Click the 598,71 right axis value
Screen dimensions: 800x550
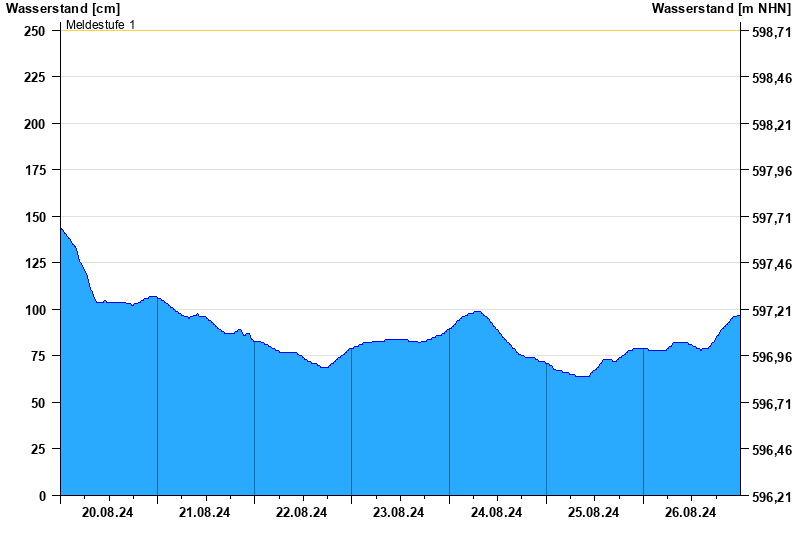pyautogui.click(x=771, y=32)
